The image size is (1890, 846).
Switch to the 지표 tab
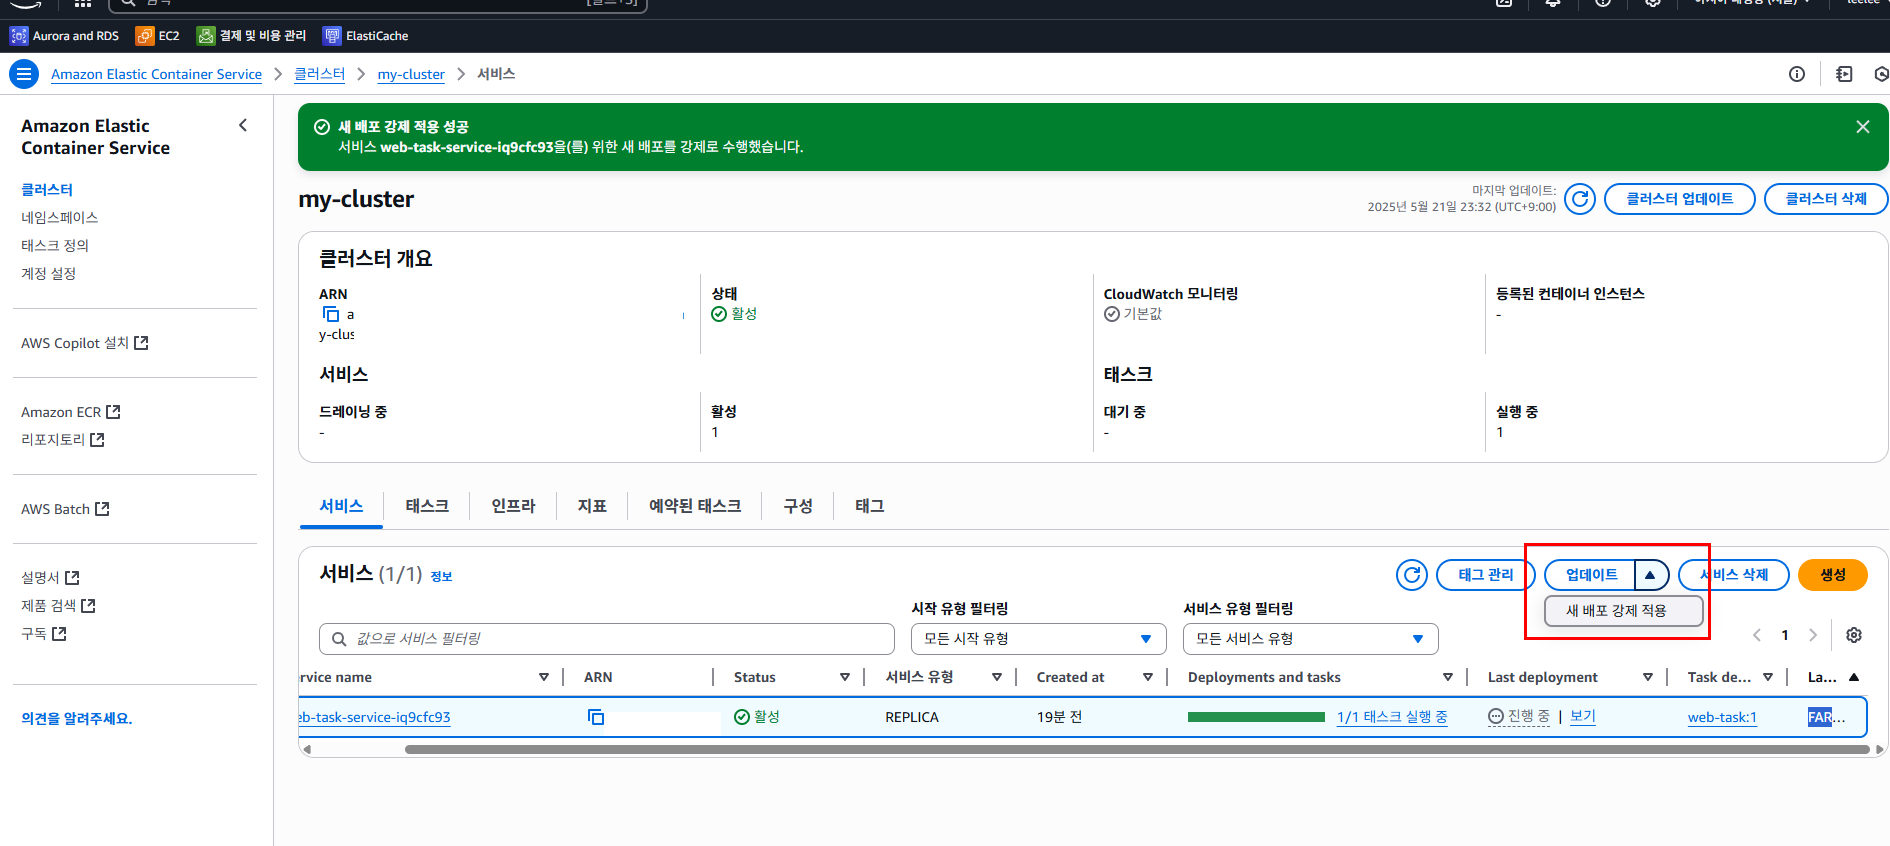(x=592, y=506)
